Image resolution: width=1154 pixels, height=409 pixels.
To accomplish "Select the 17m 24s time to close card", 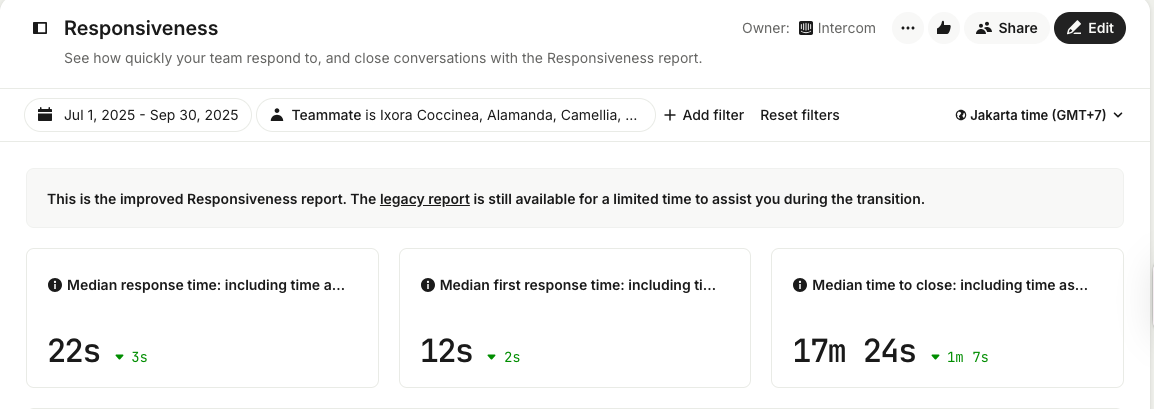I will click(x=947, y=318).
